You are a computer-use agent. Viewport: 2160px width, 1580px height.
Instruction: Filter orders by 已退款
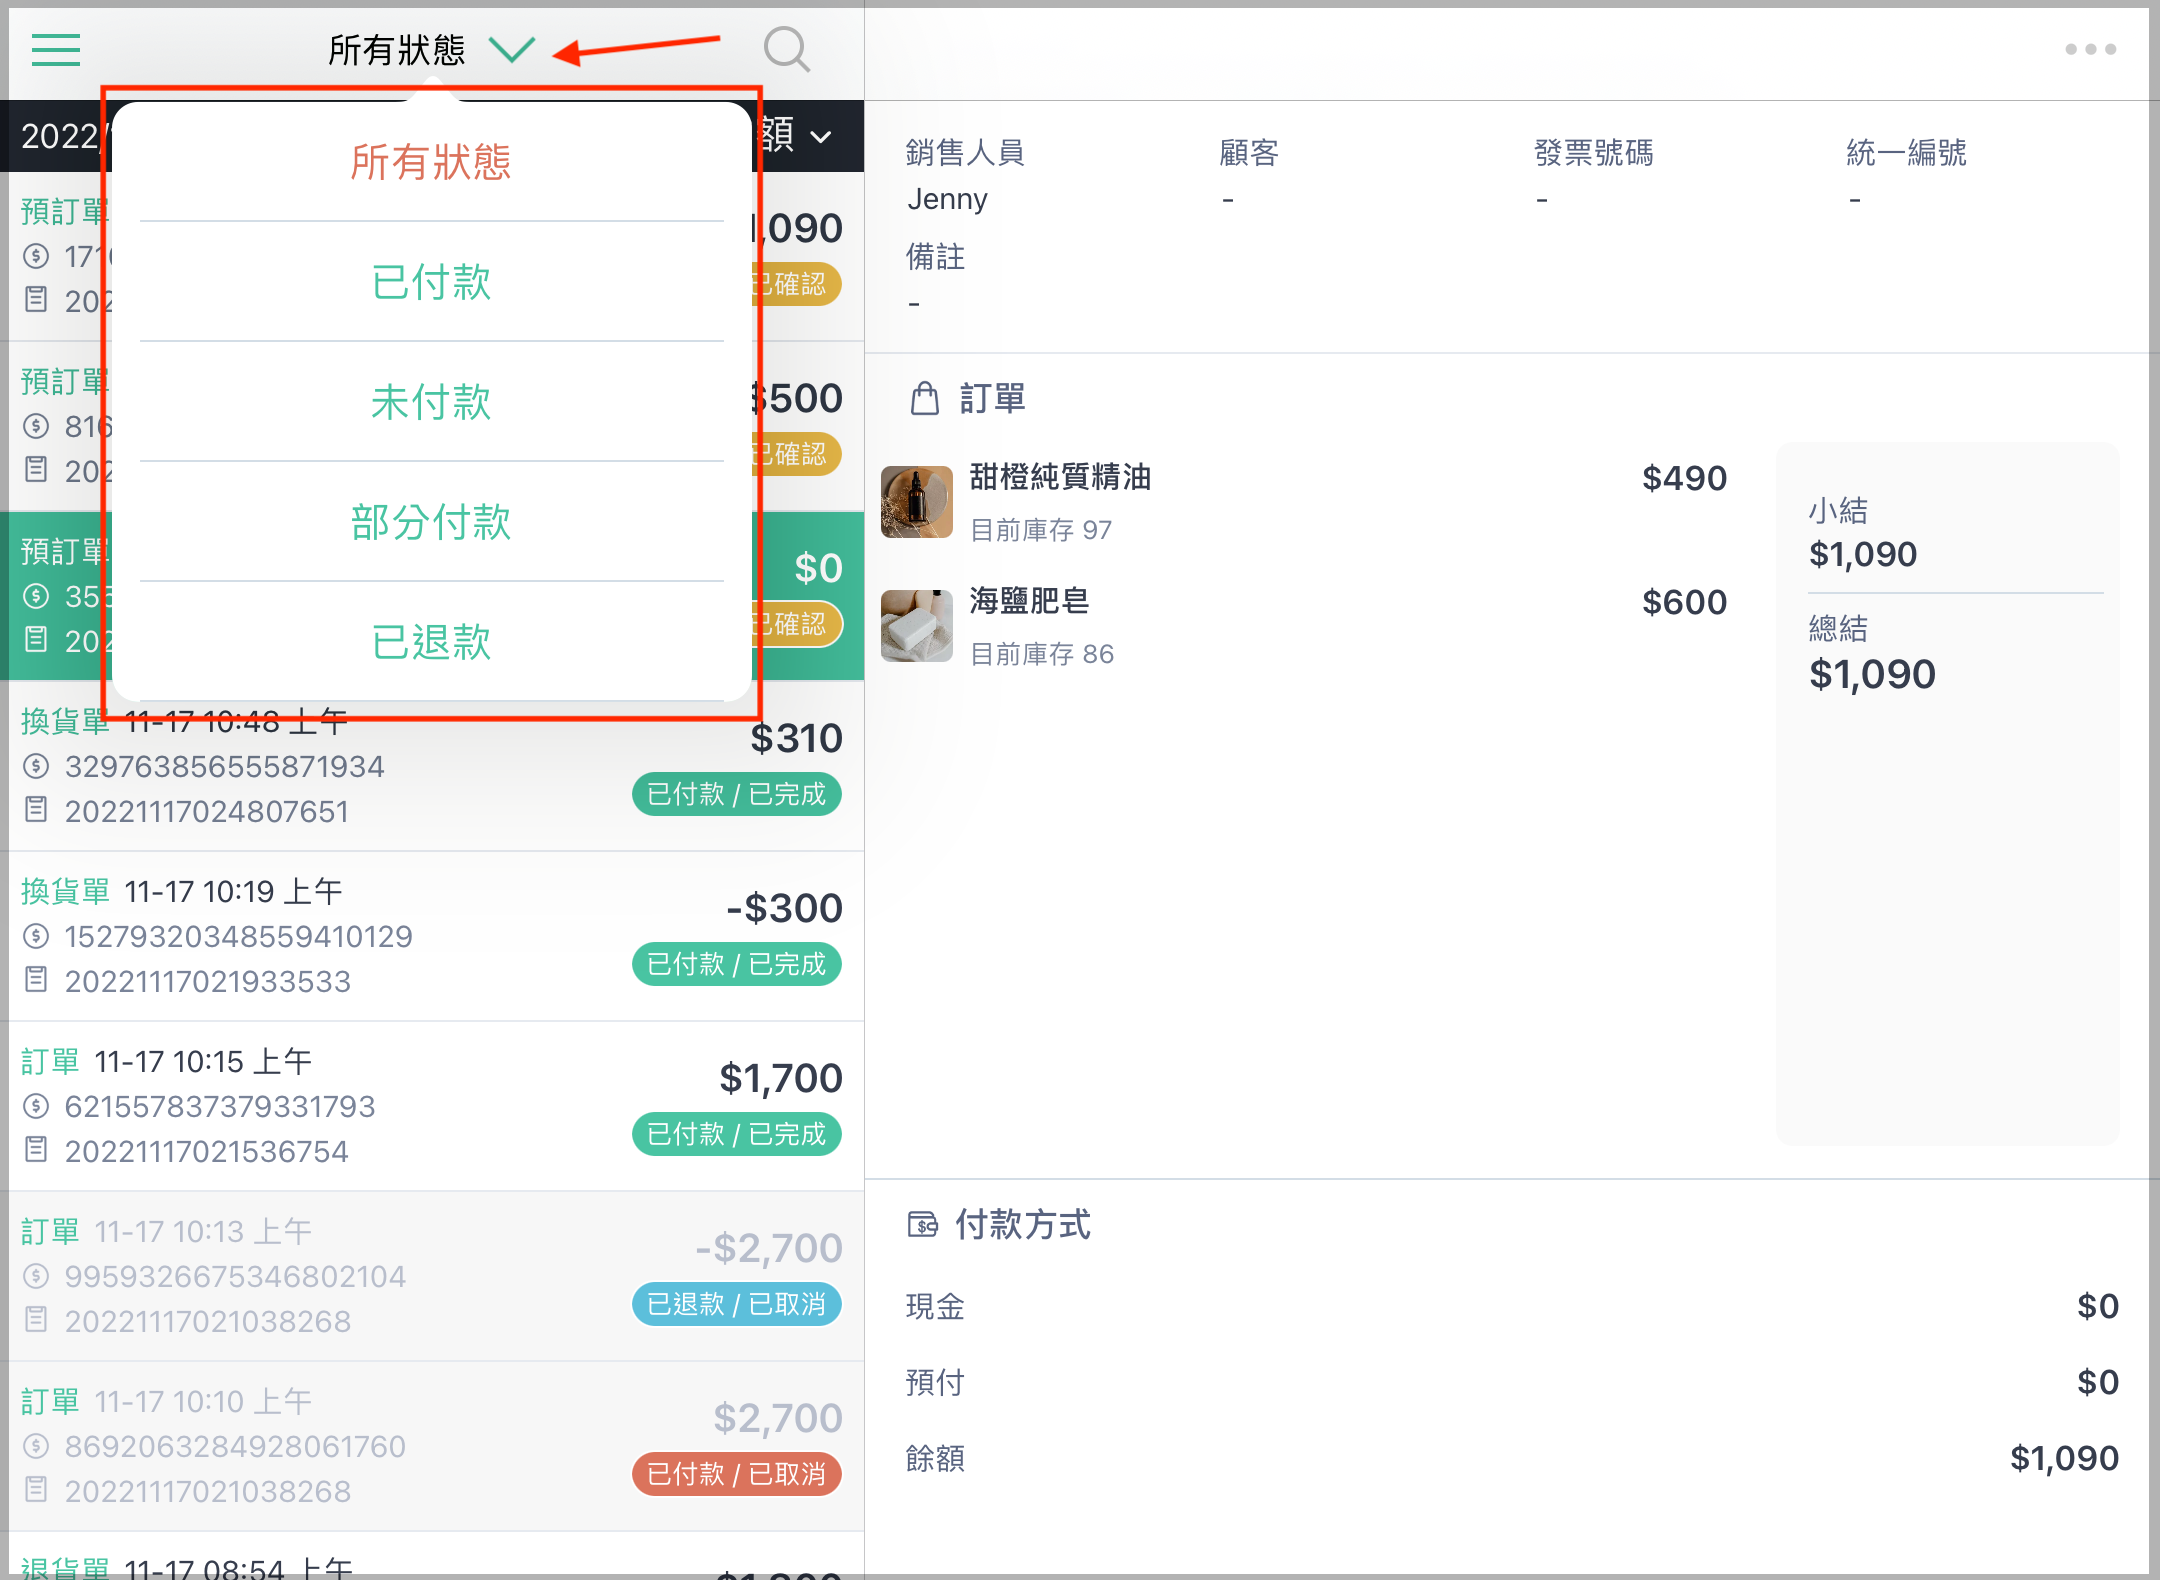(431, 642)
